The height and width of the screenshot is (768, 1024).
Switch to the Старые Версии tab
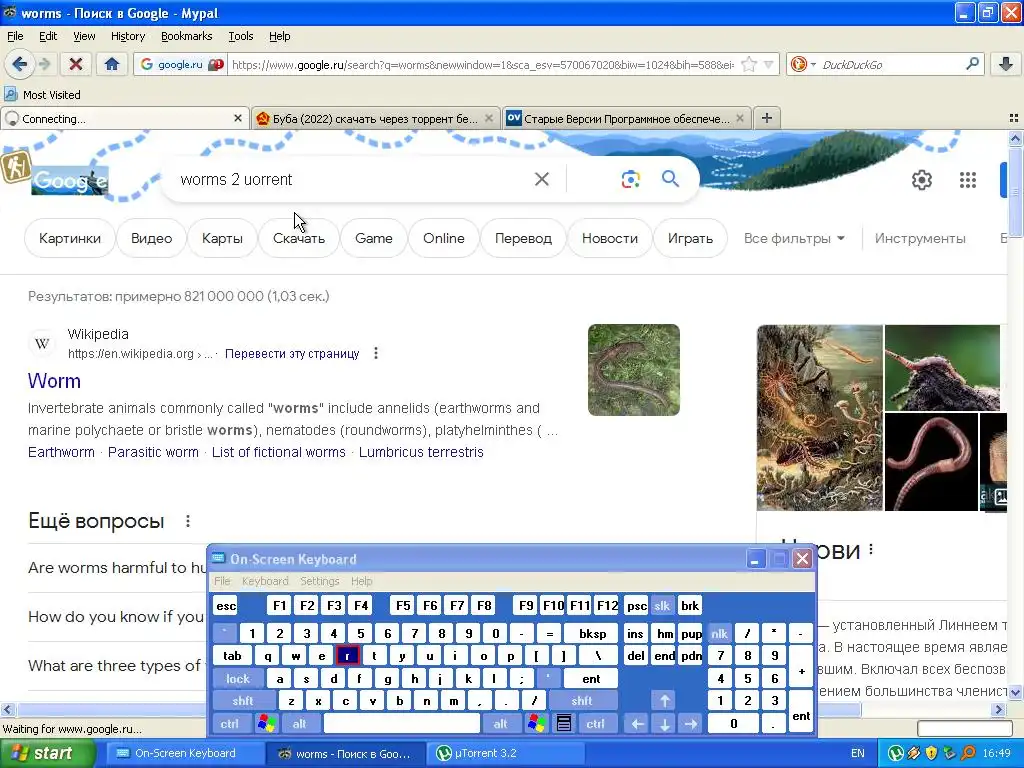(x=626, y=118)
